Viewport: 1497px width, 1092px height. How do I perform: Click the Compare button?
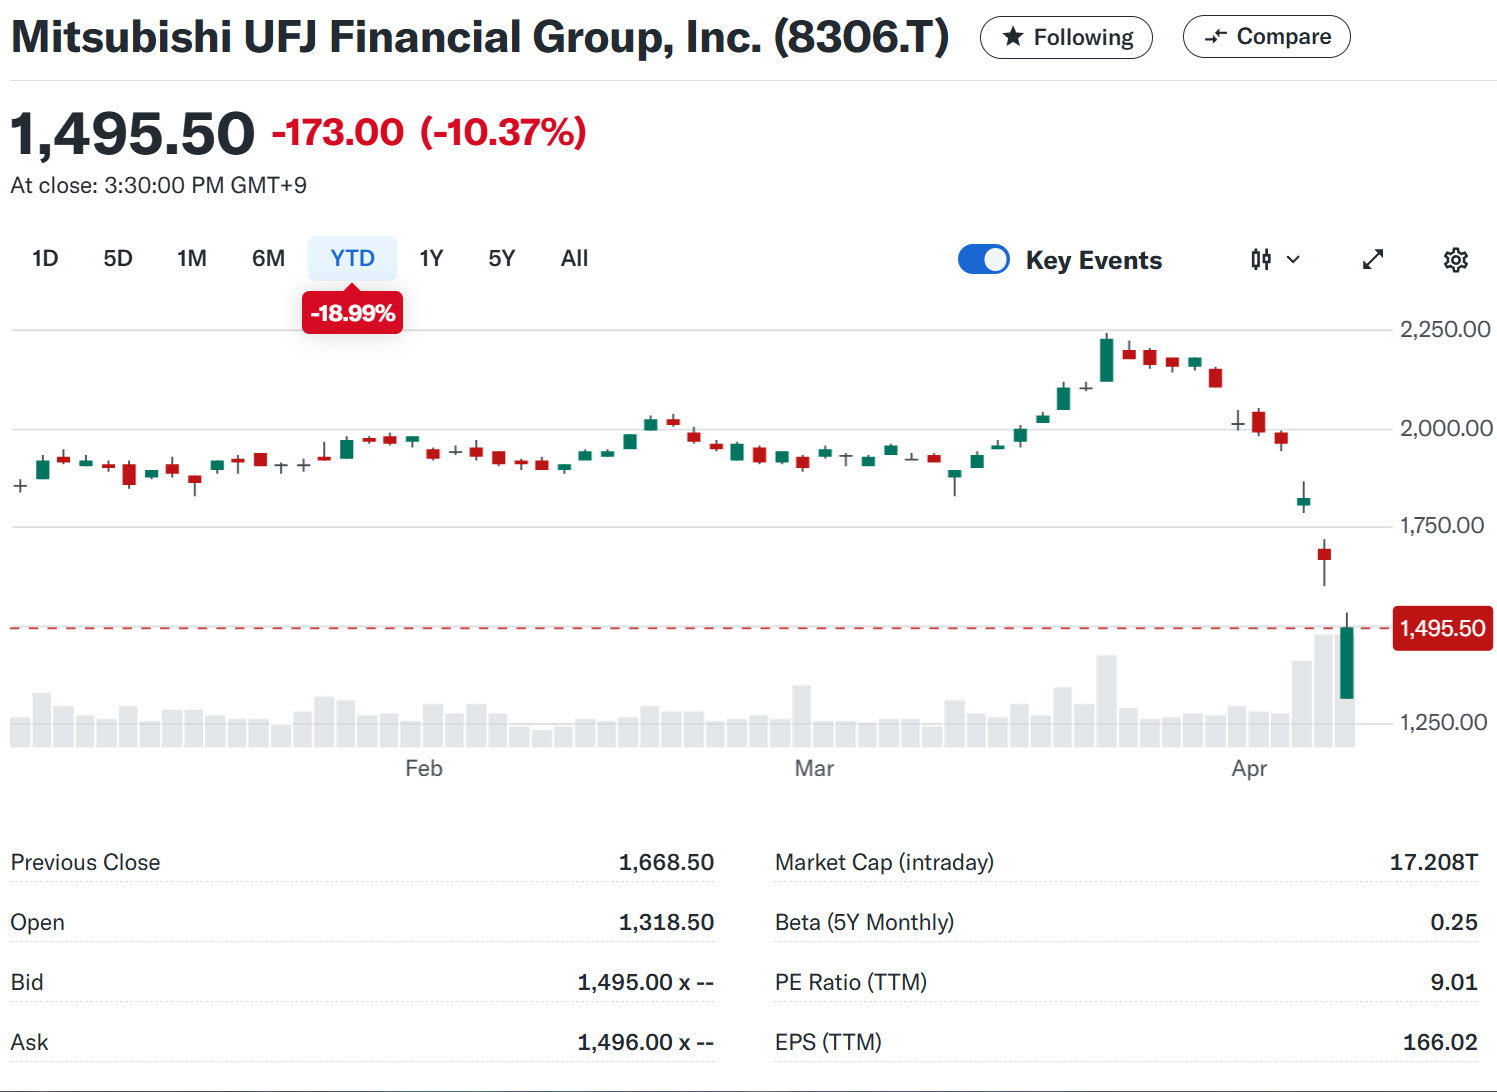(1266, 37)
